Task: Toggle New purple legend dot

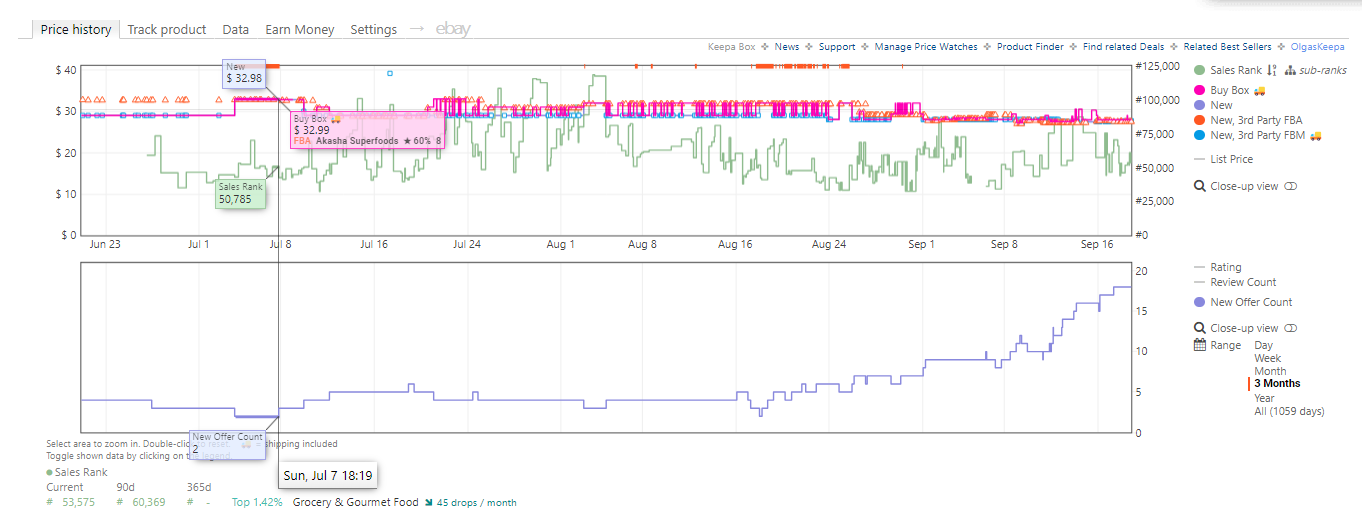Action: [x=1199, y=105]
